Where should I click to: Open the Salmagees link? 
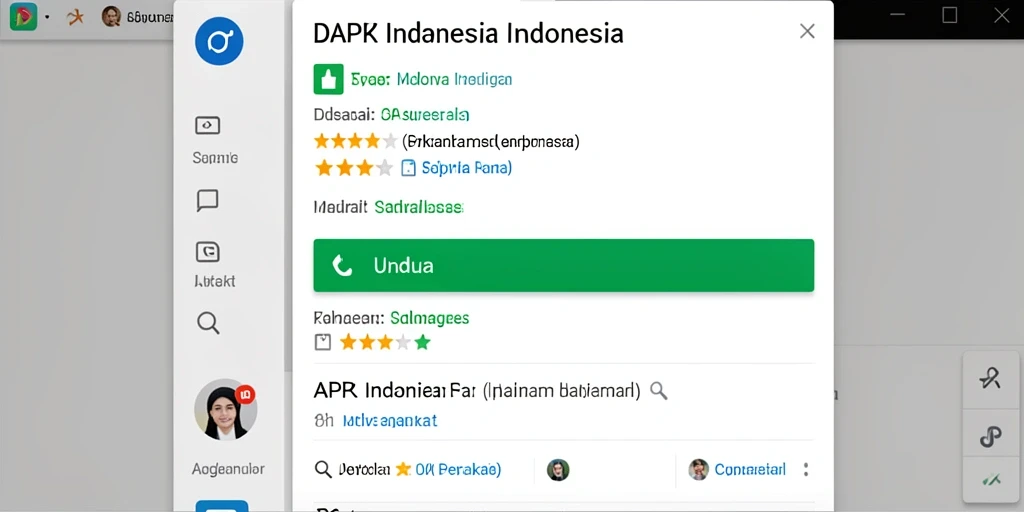(x=430, y=318)
